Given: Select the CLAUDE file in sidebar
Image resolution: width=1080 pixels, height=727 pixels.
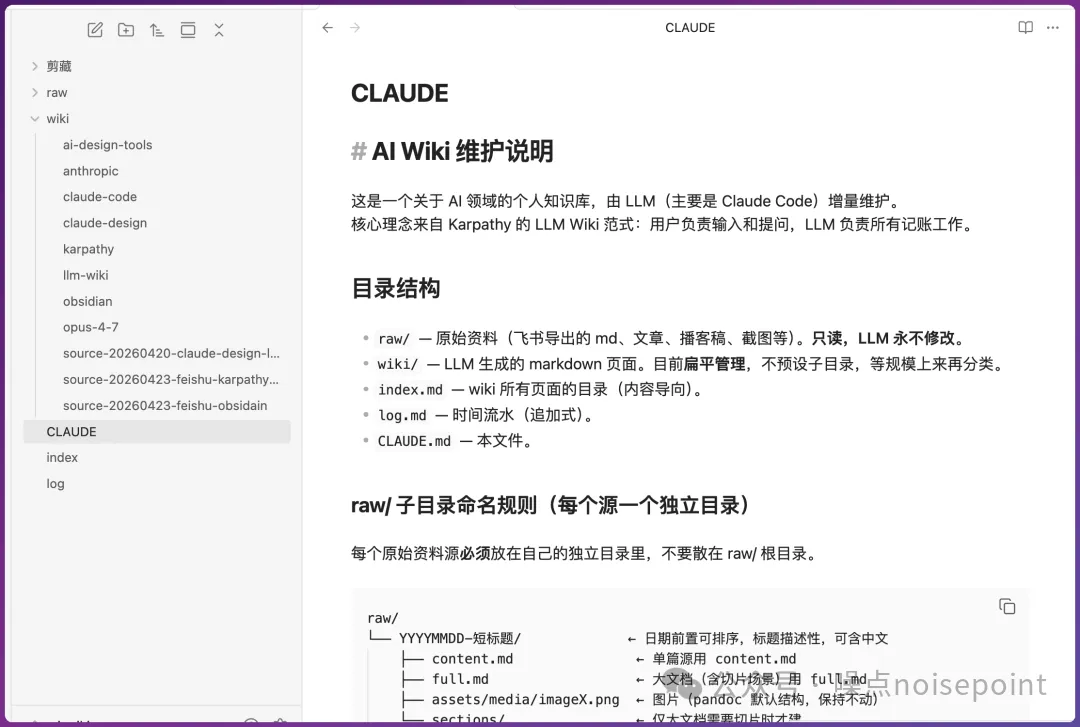Looking at the screenshot, I should point(157,432).
